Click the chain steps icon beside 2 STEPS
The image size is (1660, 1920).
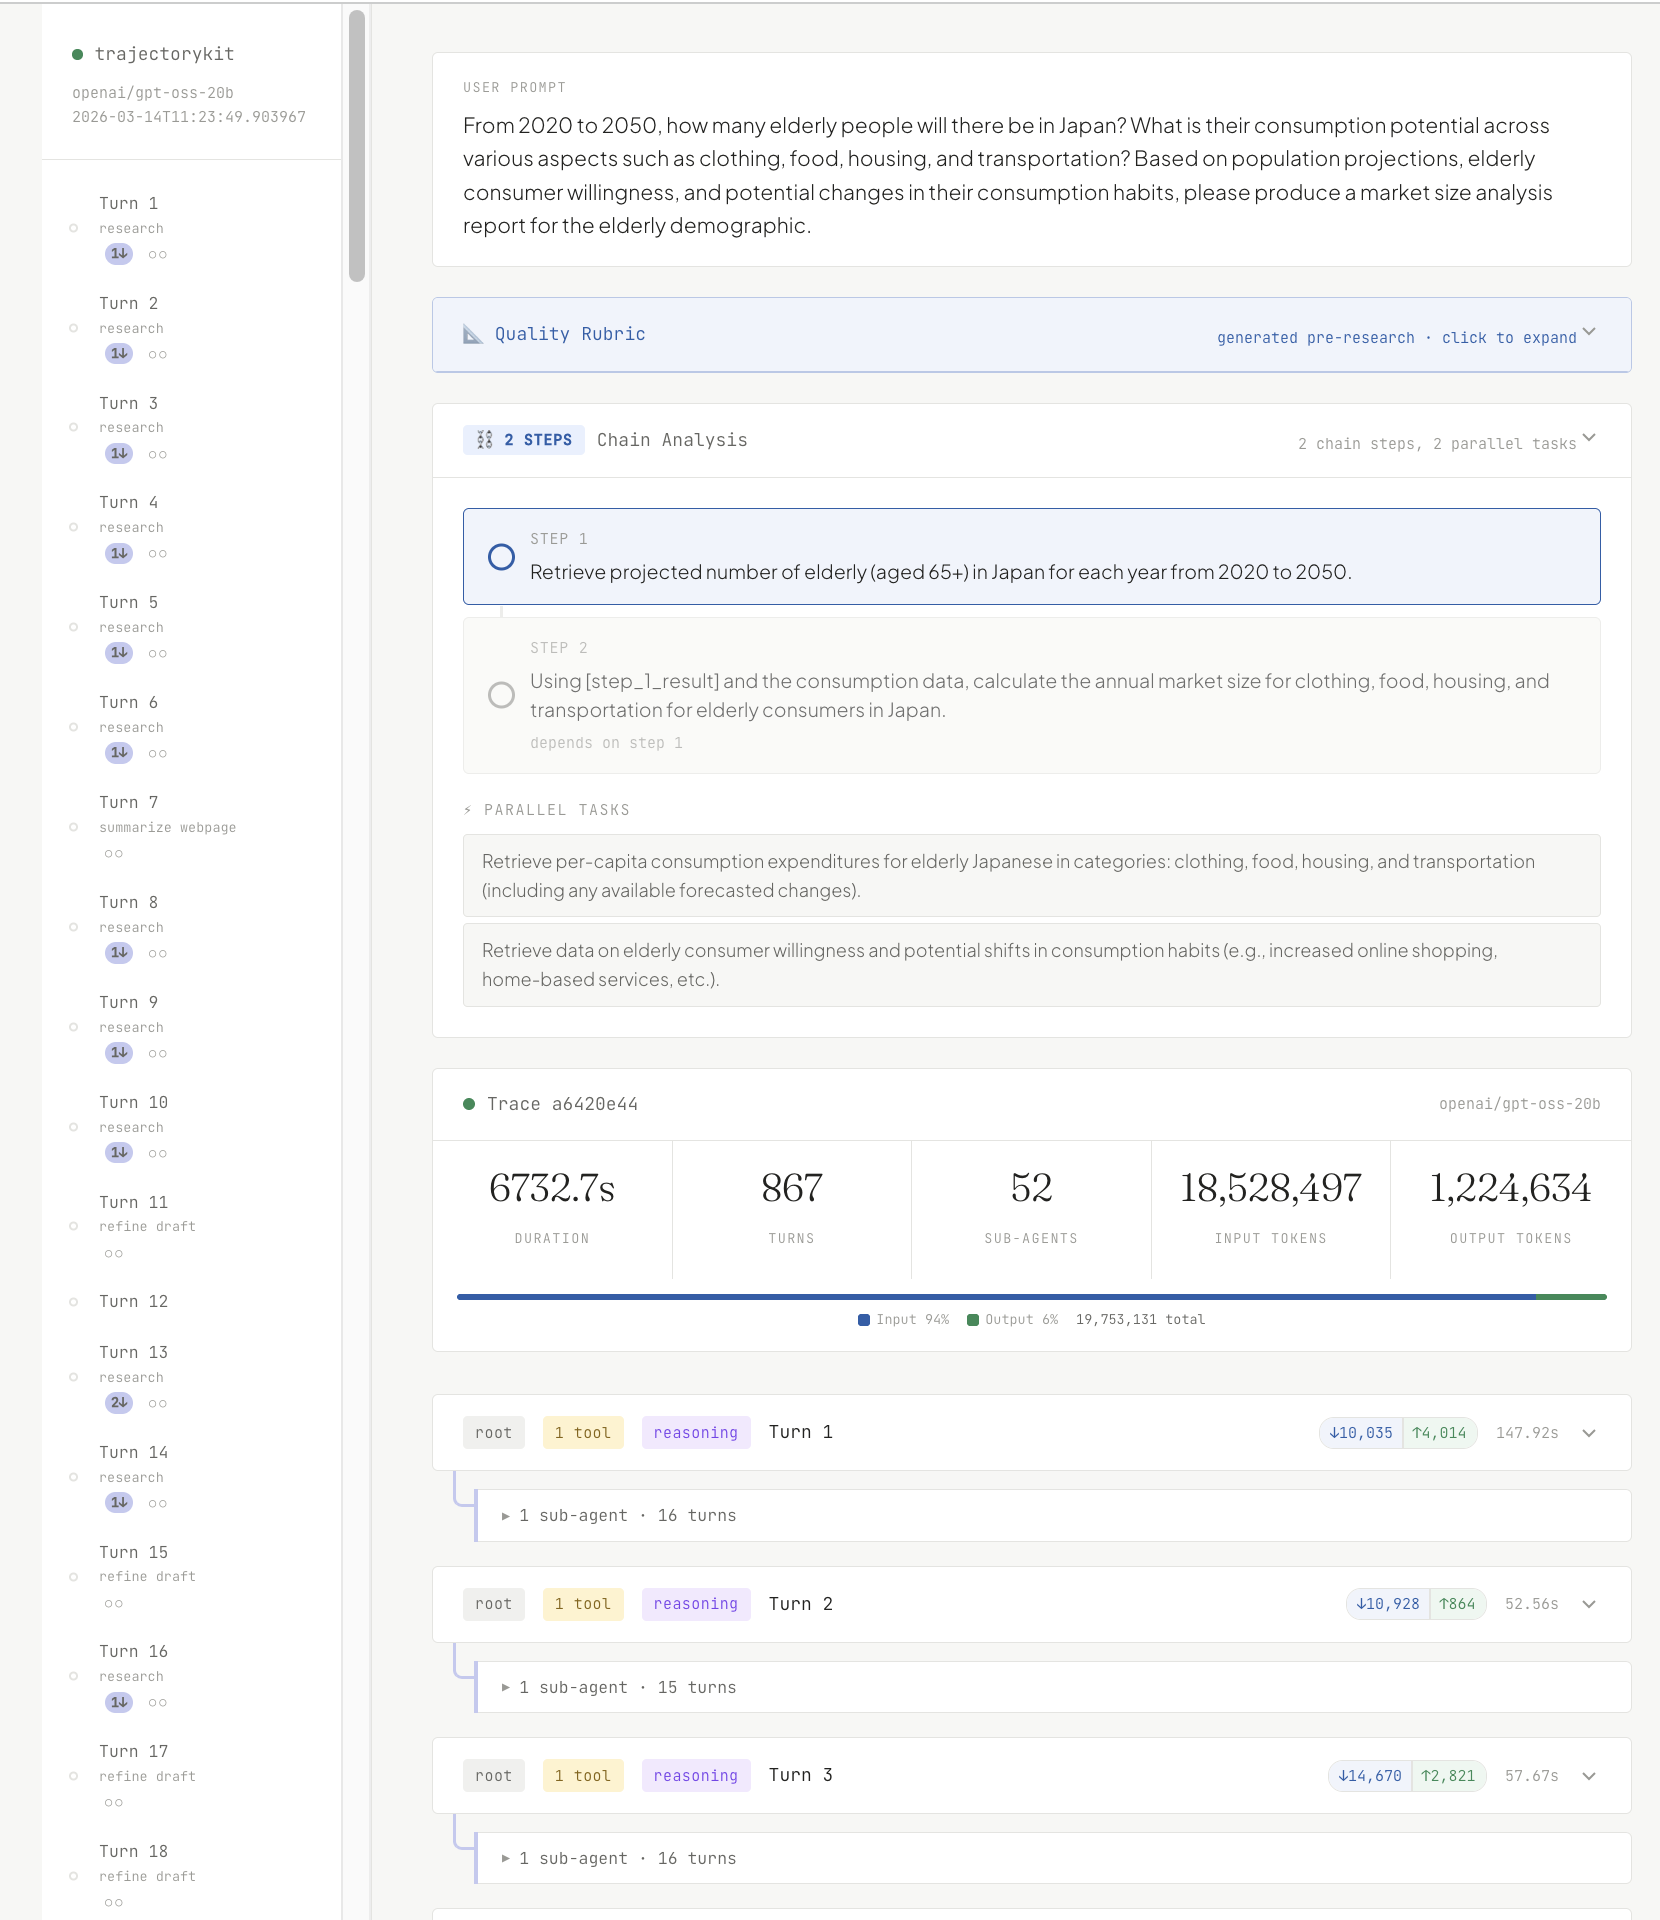point(485,440)
